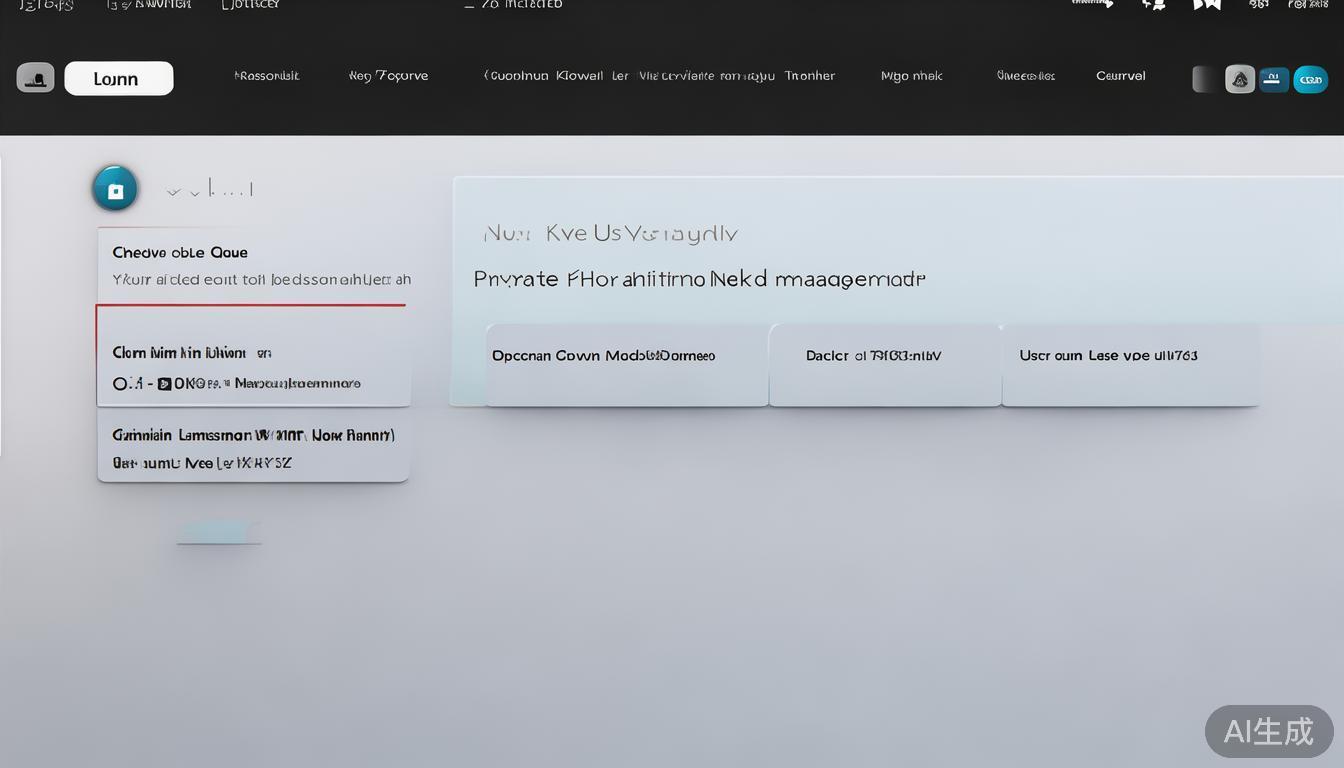Click the Opcenan Cown card button

(x=626, y=364)
